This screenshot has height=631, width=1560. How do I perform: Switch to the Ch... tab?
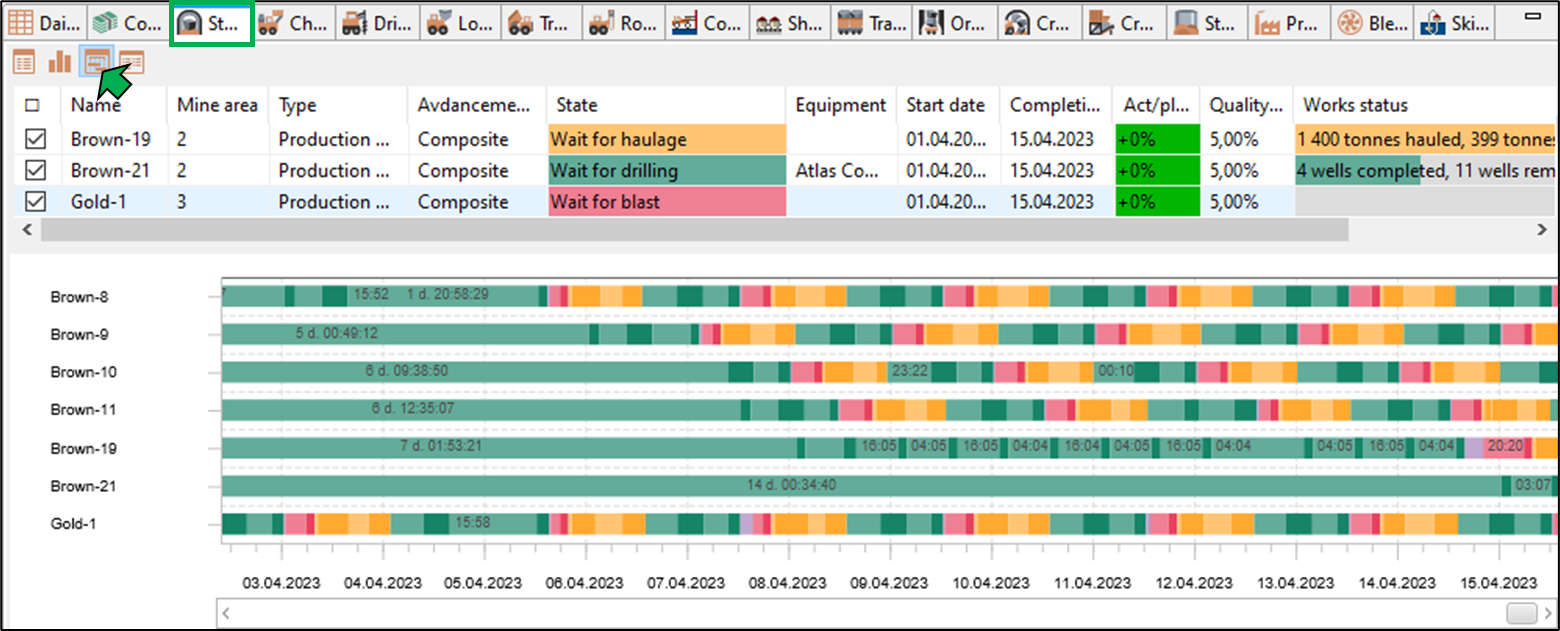[x=294, y=22]
